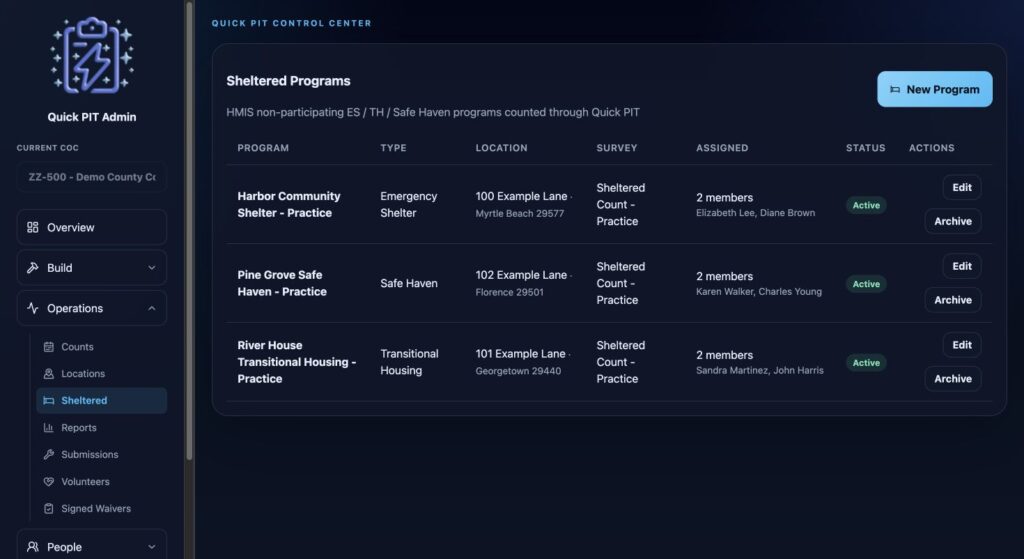Click the 'Safe Haven' type cell
Image resolution: width=1024 pixels, height=559 pixels.
click(x=409, y=283)
